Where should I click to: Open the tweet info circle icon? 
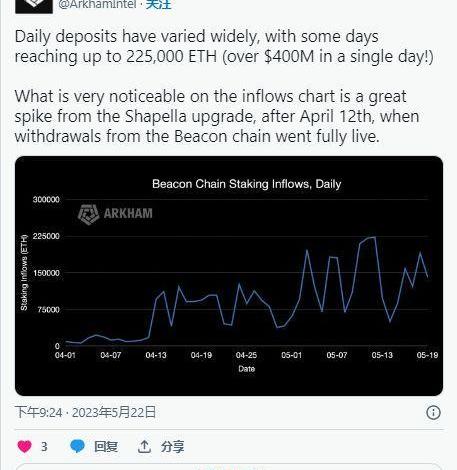click(433, 413)
